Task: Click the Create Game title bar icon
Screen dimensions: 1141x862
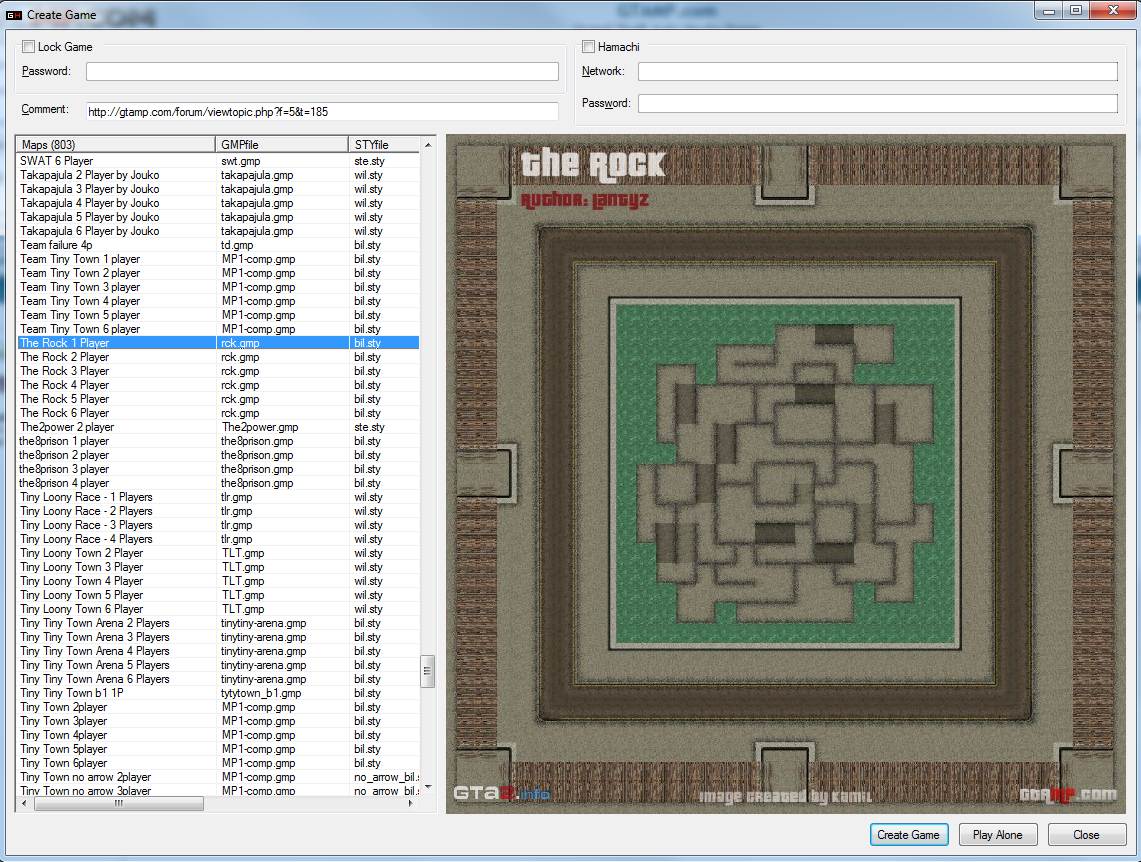Action: coord(14,14)
